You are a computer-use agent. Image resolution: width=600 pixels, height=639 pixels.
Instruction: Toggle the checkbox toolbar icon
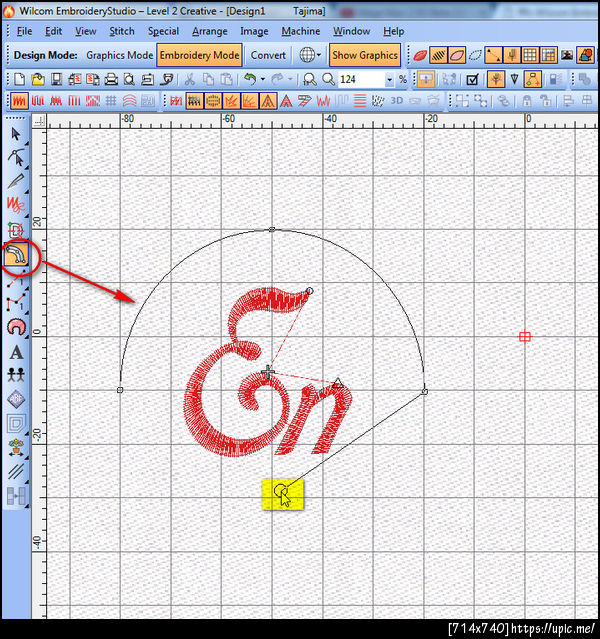coord(472,79)
